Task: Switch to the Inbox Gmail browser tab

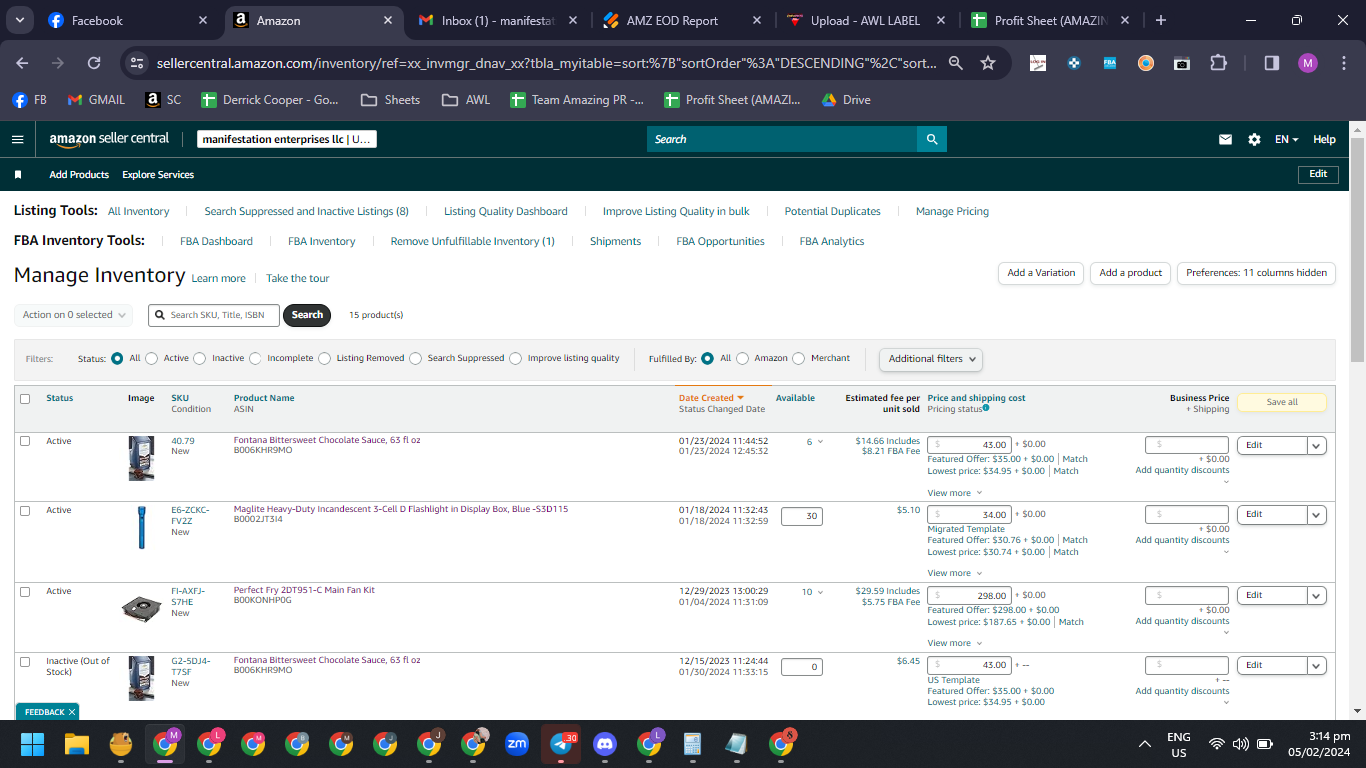Action: (495, 20)
